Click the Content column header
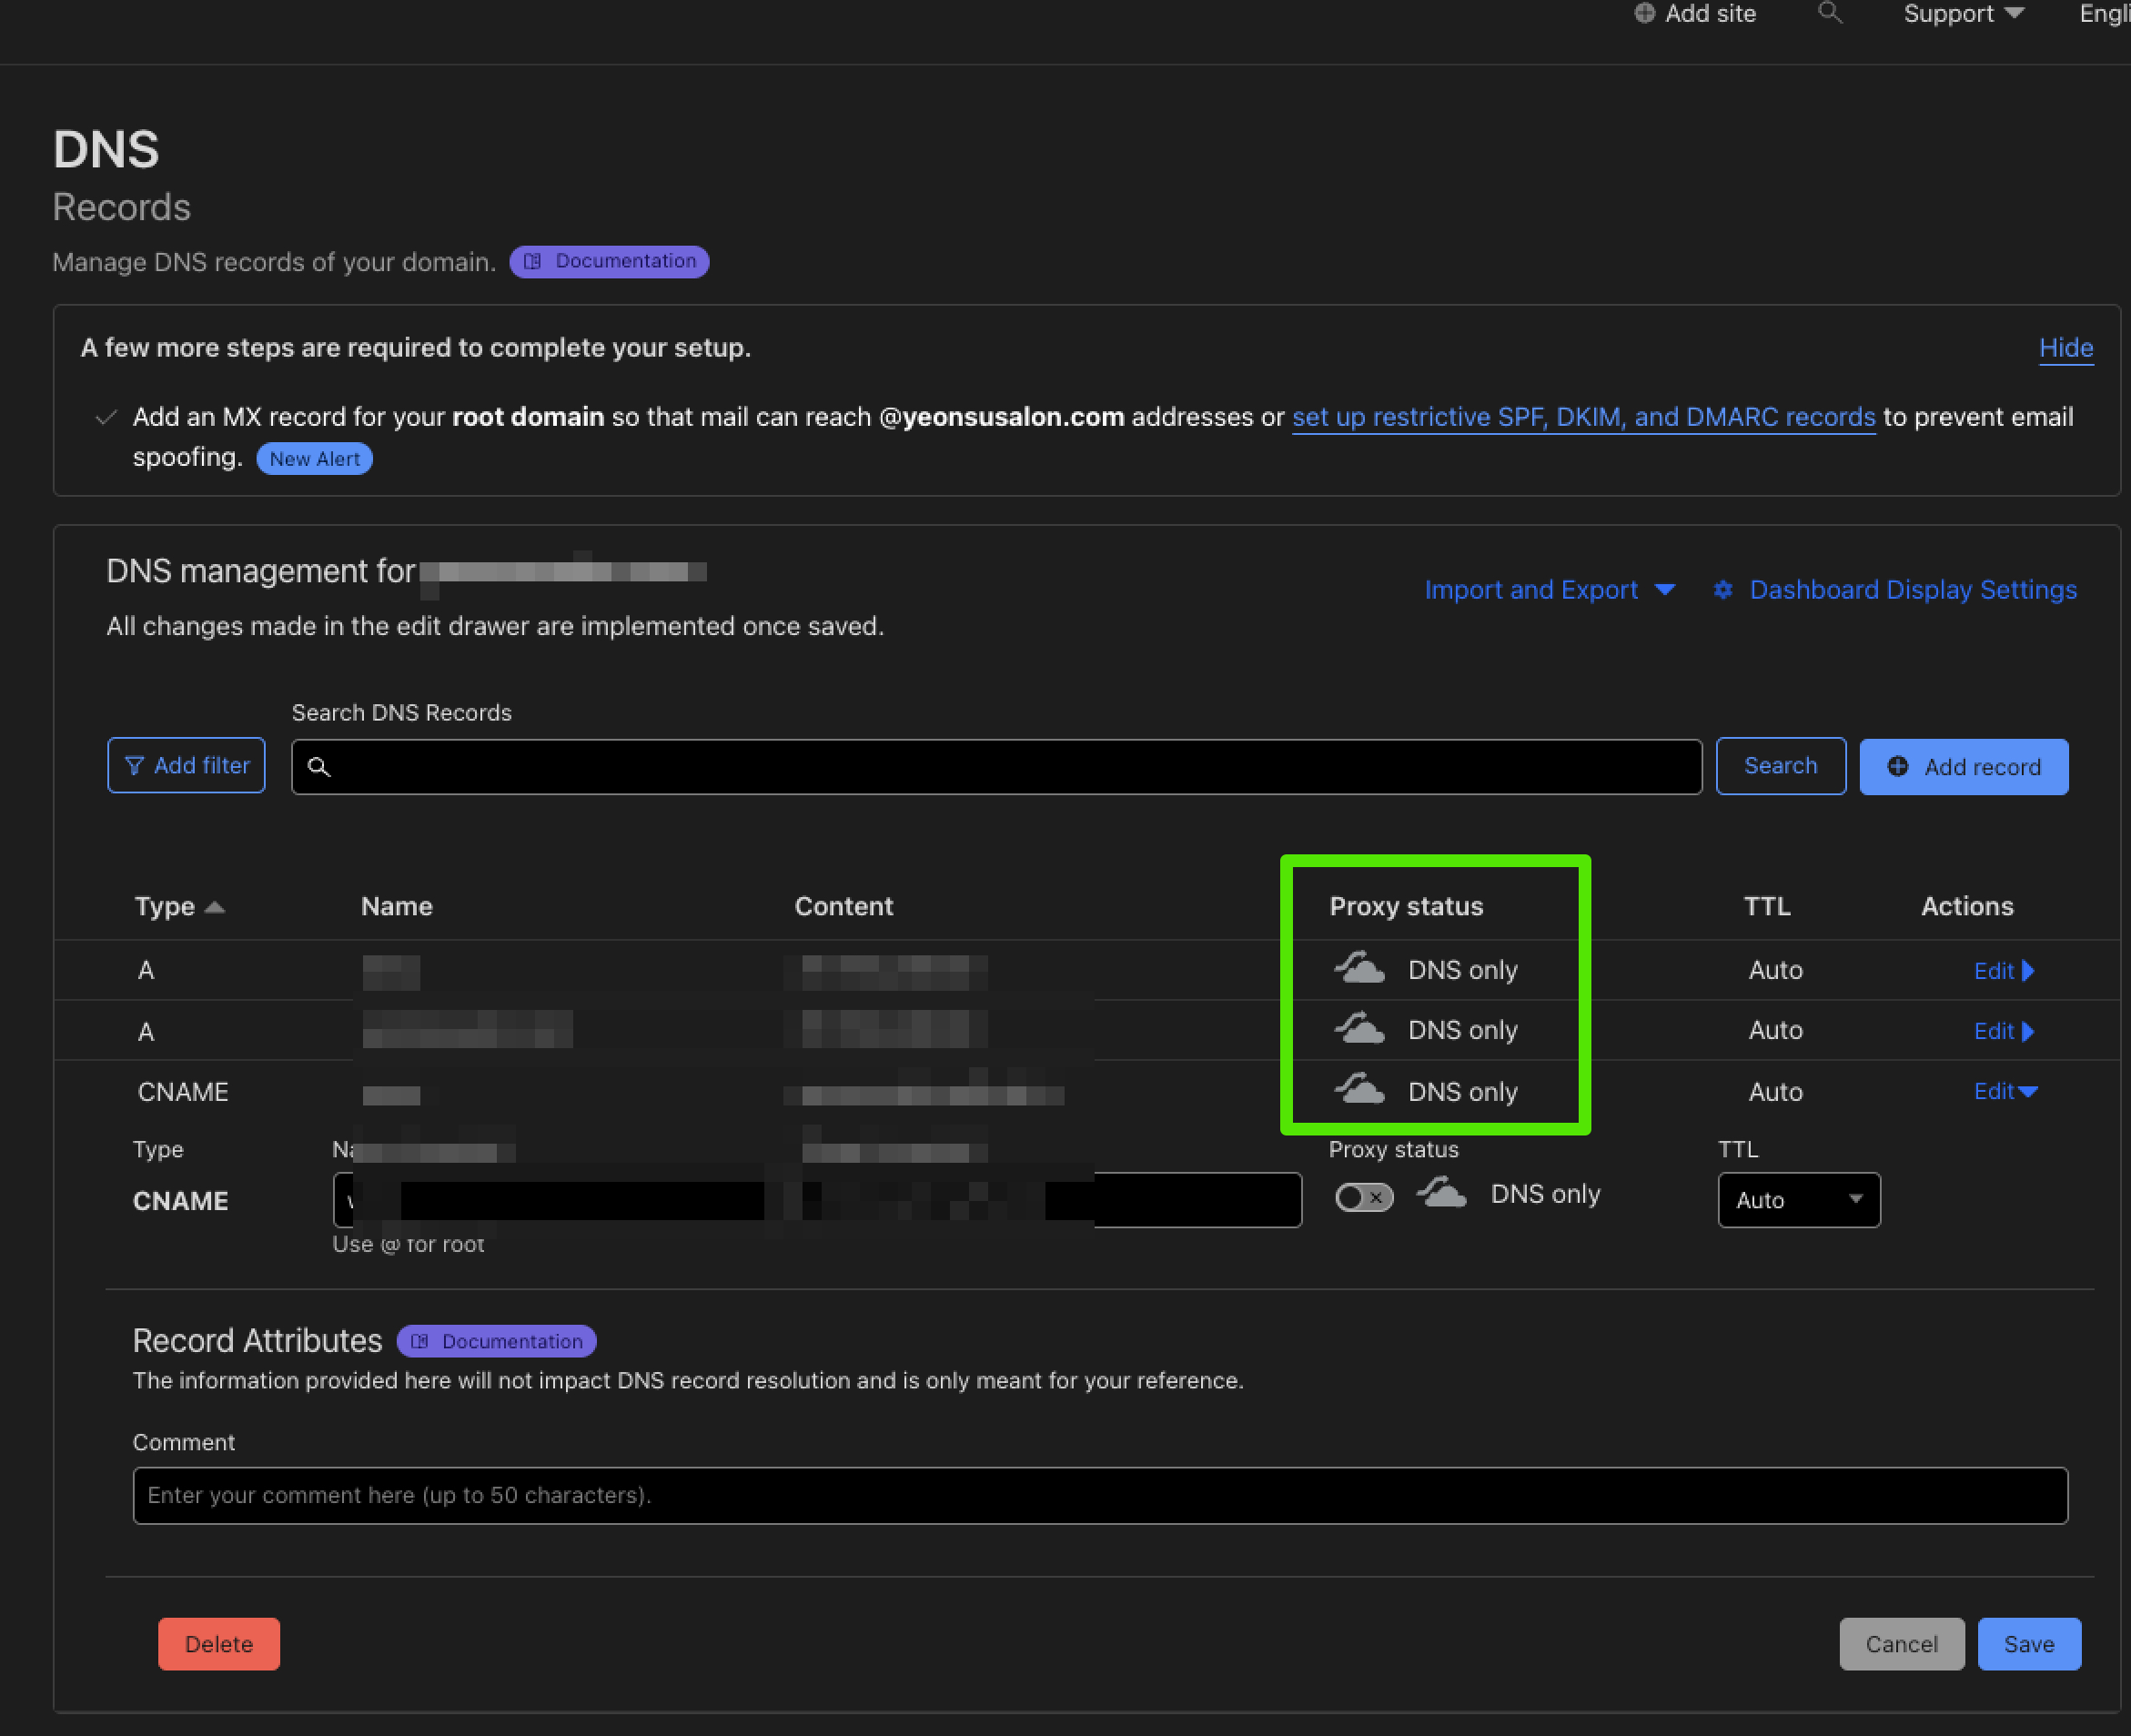 (x=843, y=906)
